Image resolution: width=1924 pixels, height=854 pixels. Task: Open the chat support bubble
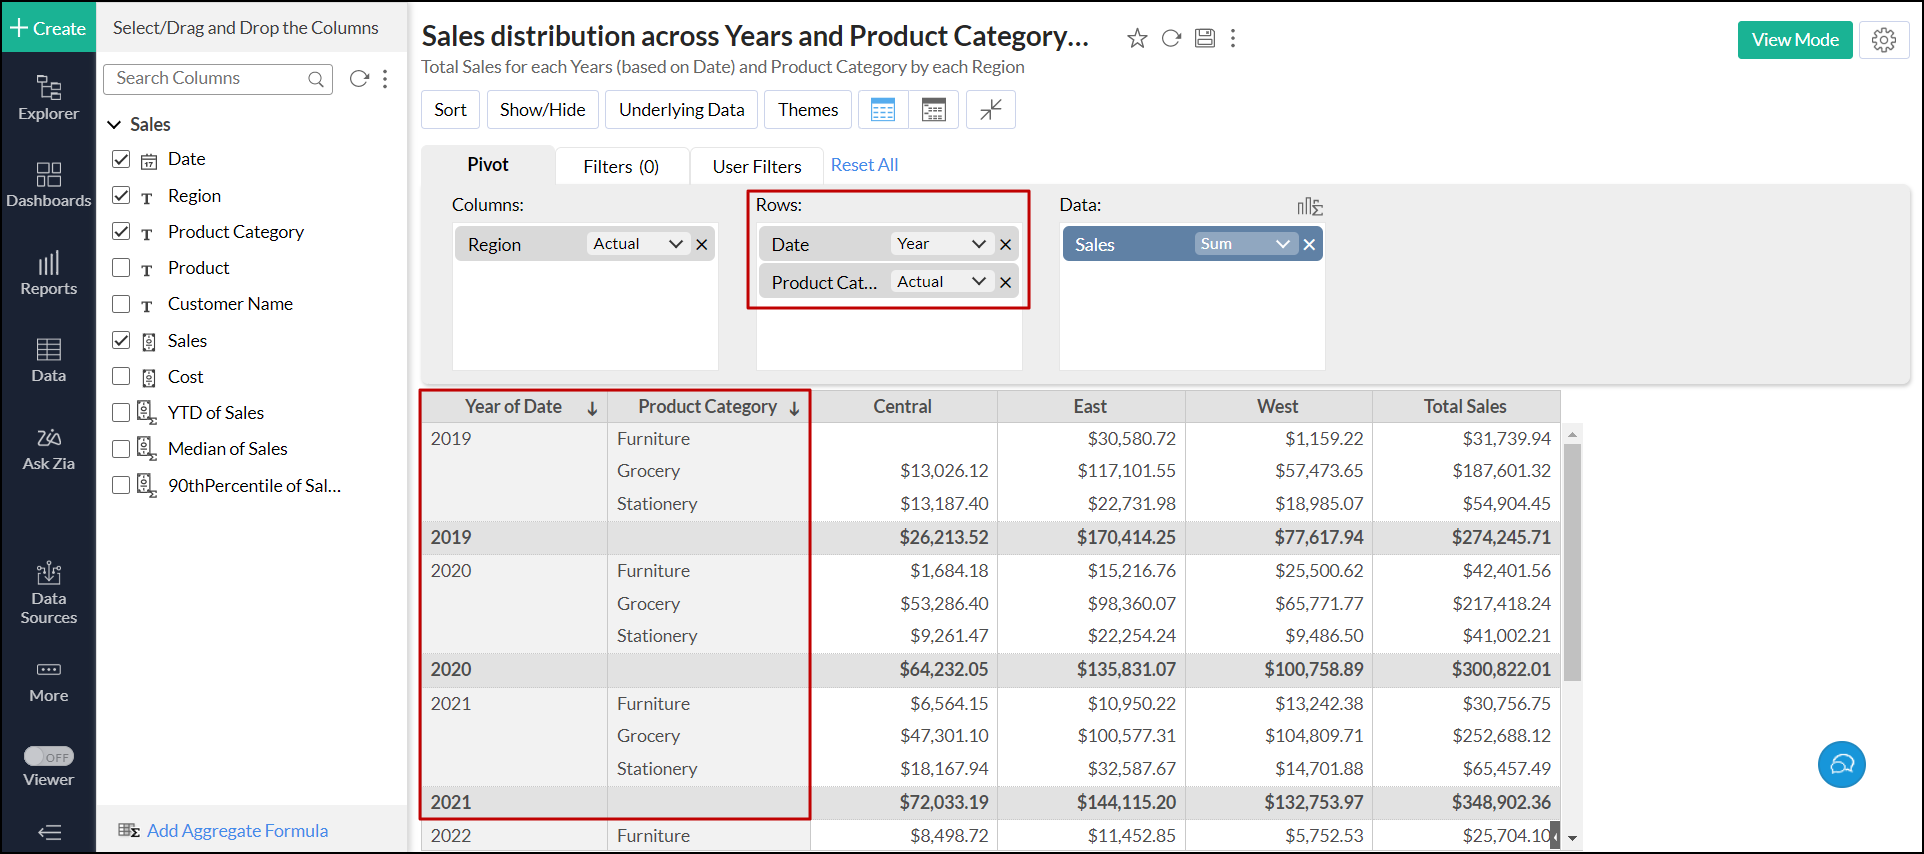click(1841, 765)
